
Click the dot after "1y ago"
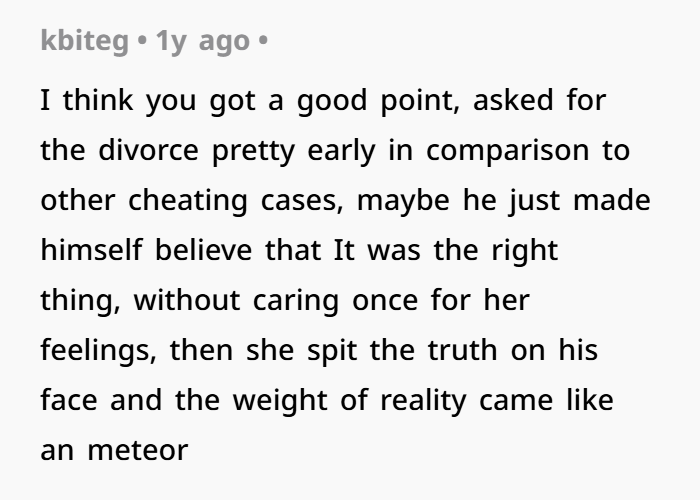263,41
